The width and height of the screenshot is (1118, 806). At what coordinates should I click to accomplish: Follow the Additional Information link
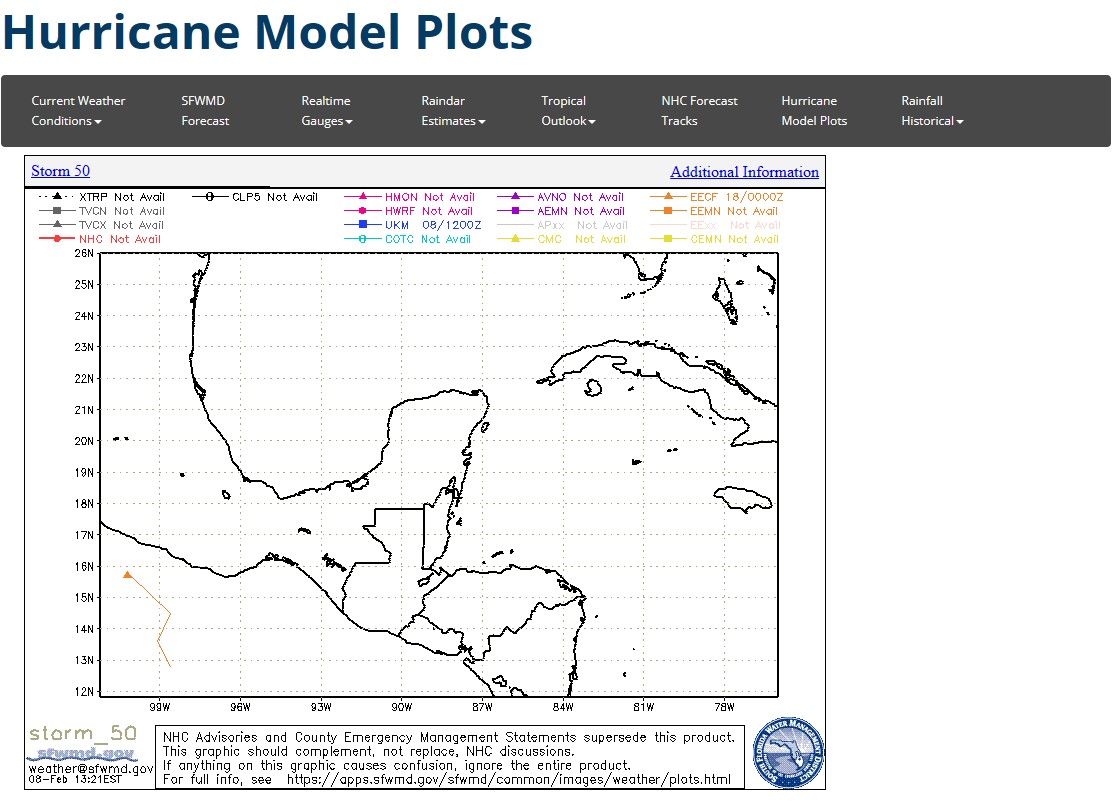744,172
